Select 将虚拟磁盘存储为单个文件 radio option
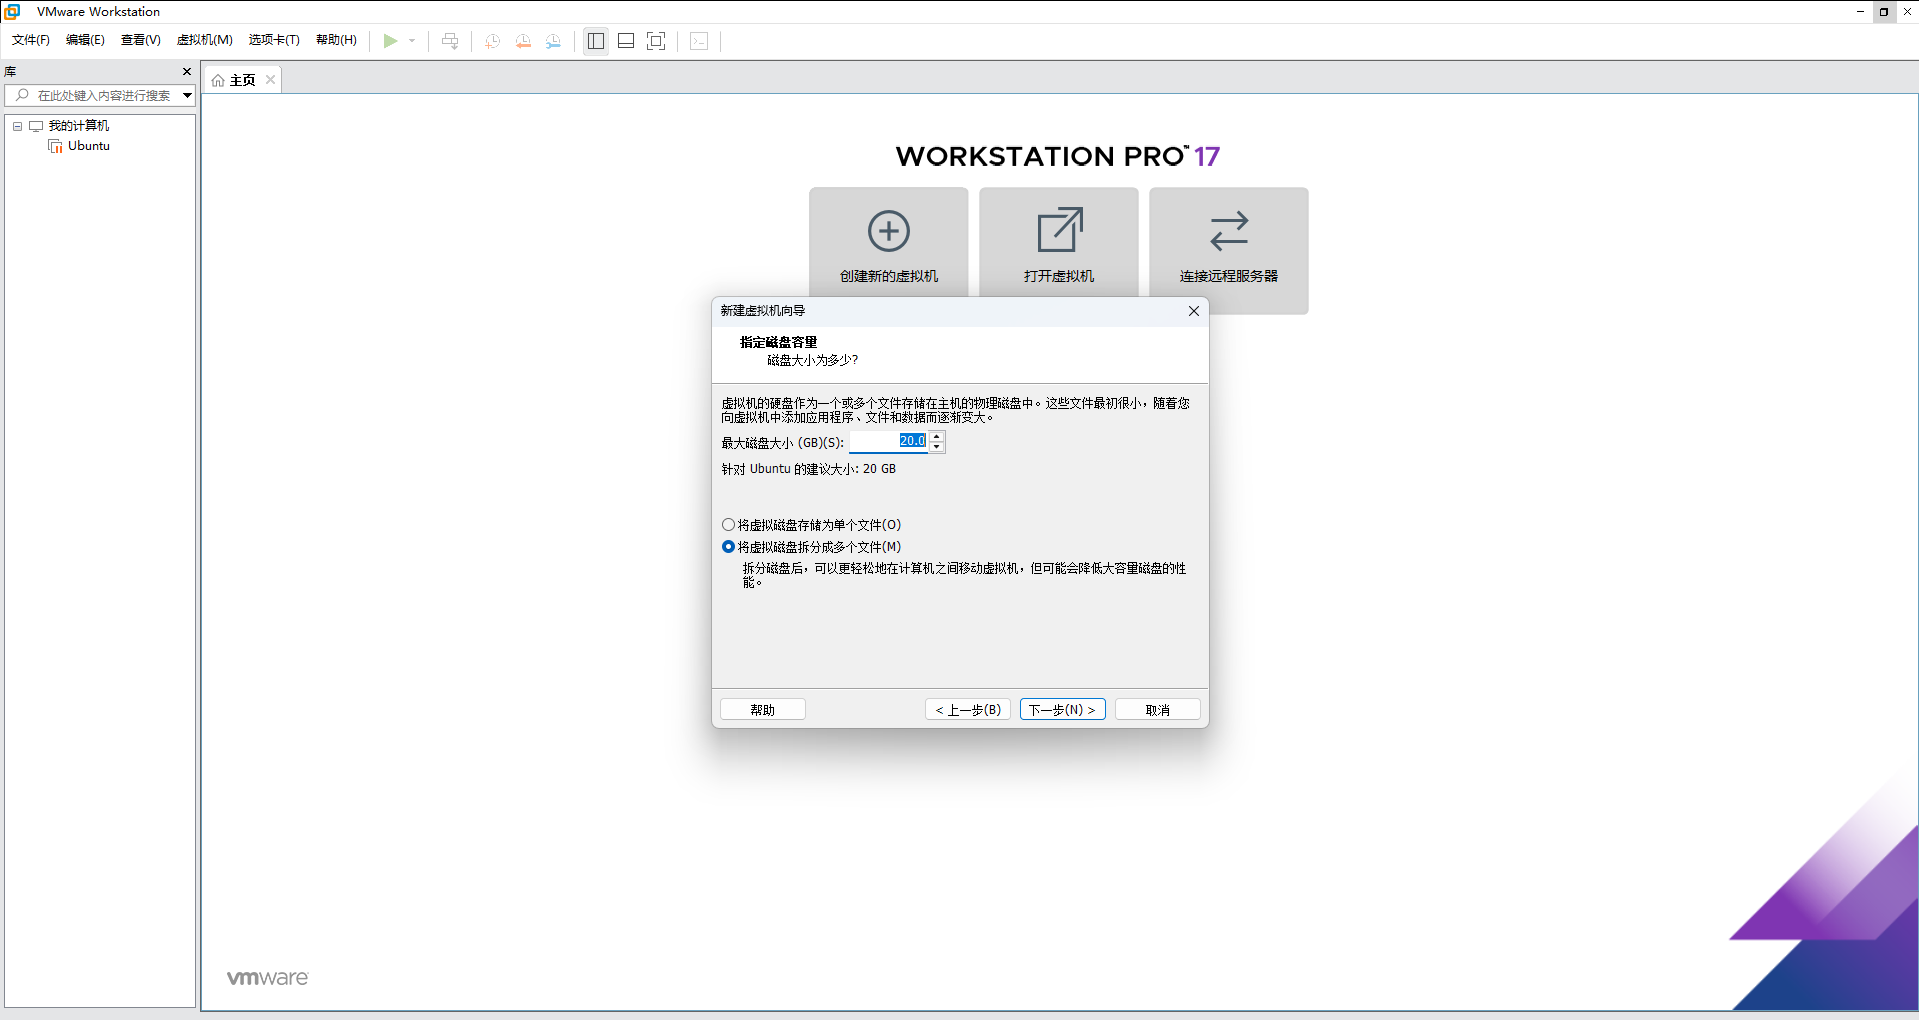The height and width of the screenshot is (1020, 1919). click(811, 525)
